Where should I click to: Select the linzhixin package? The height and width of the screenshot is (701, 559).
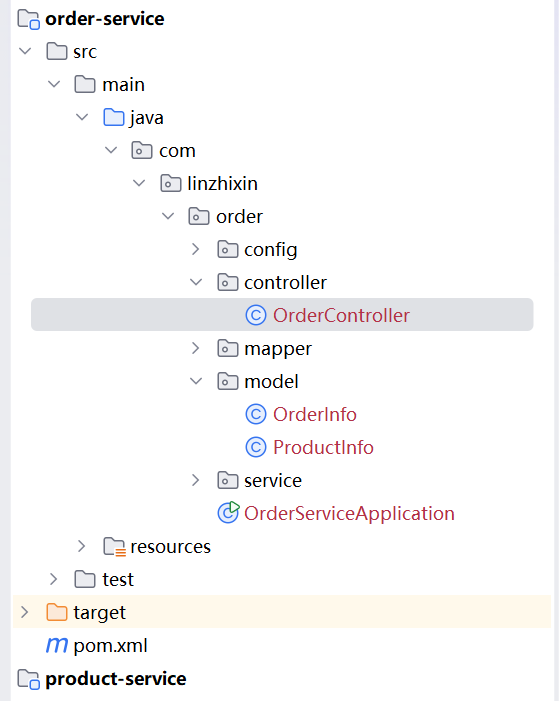(222, 183)
